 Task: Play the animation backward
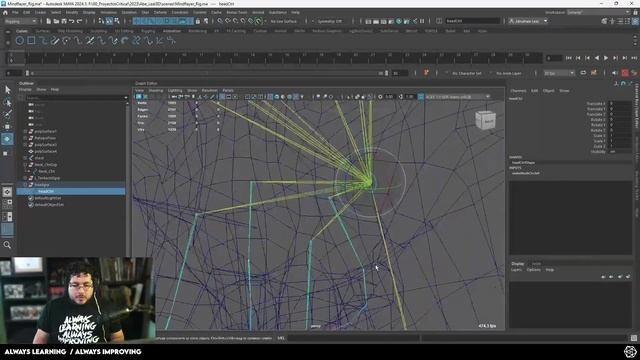pos(597,58)
